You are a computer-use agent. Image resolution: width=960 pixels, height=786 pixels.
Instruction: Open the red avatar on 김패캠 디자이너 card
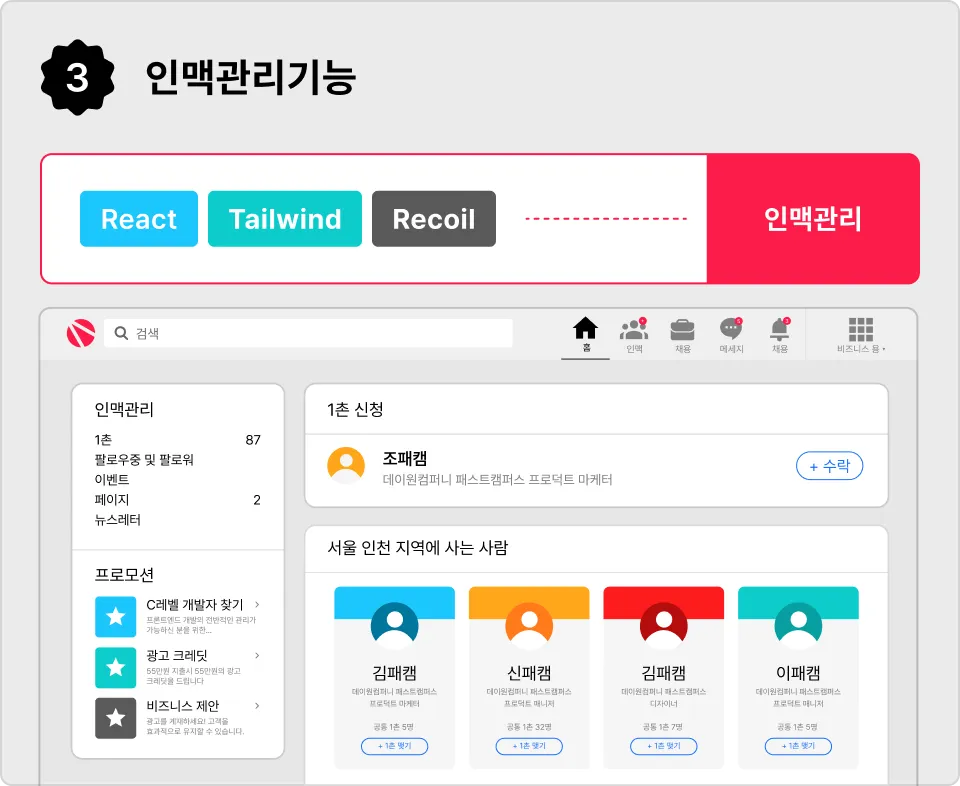click(664, 626)
